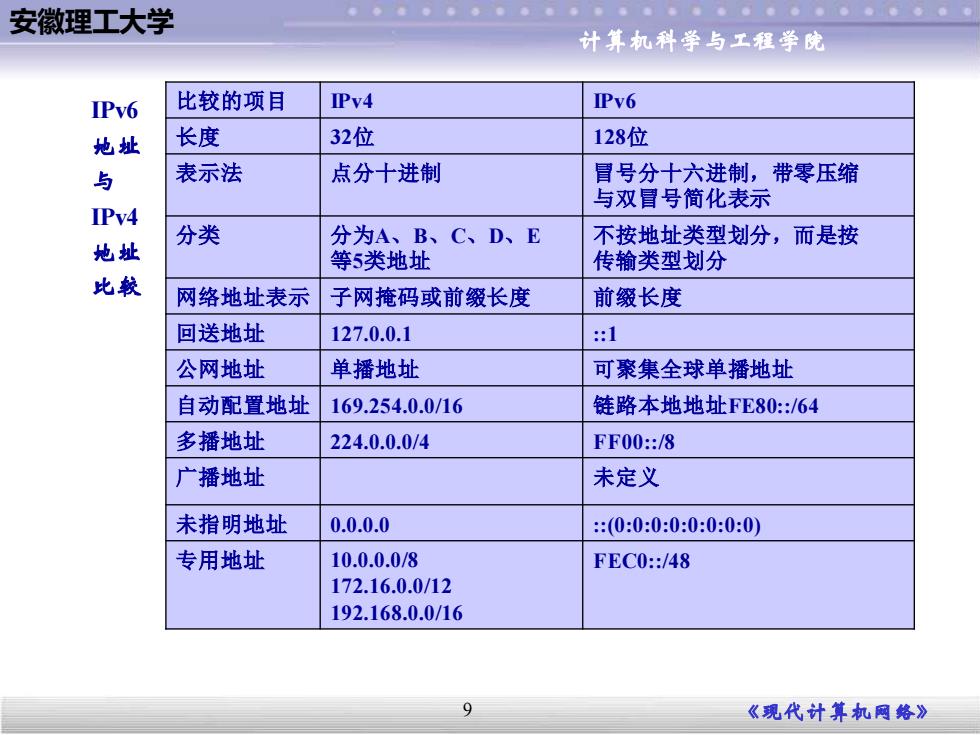Click the 未指明地址 row label

pyautogui.click(x=243, y=523)
